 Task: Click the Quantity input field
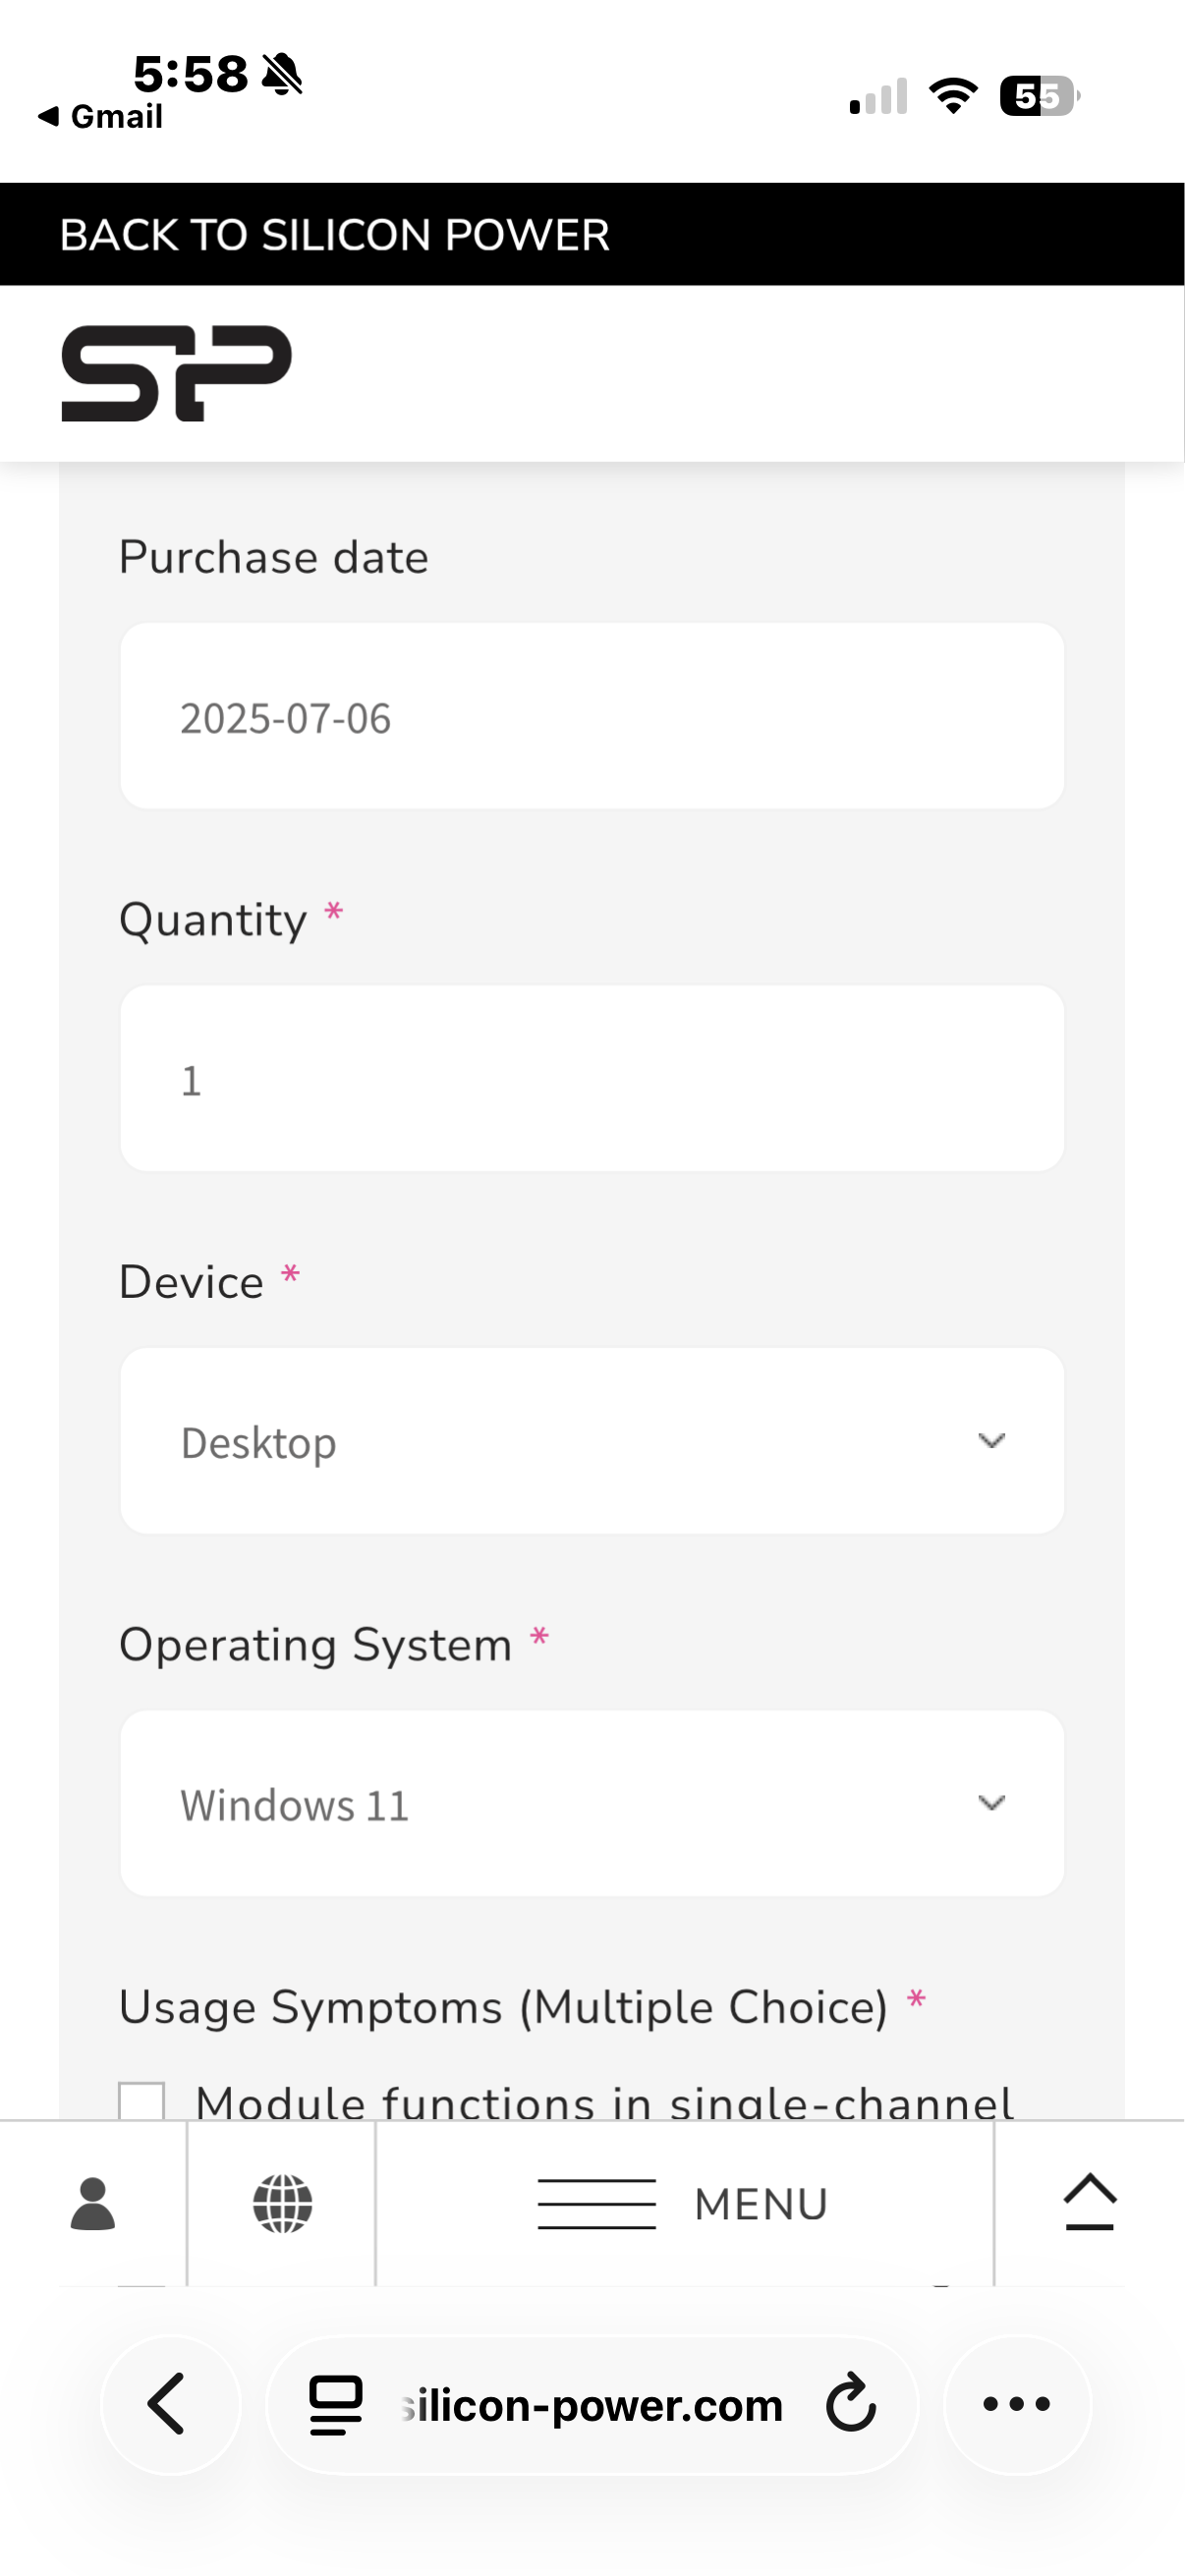tap(590, 1079)
